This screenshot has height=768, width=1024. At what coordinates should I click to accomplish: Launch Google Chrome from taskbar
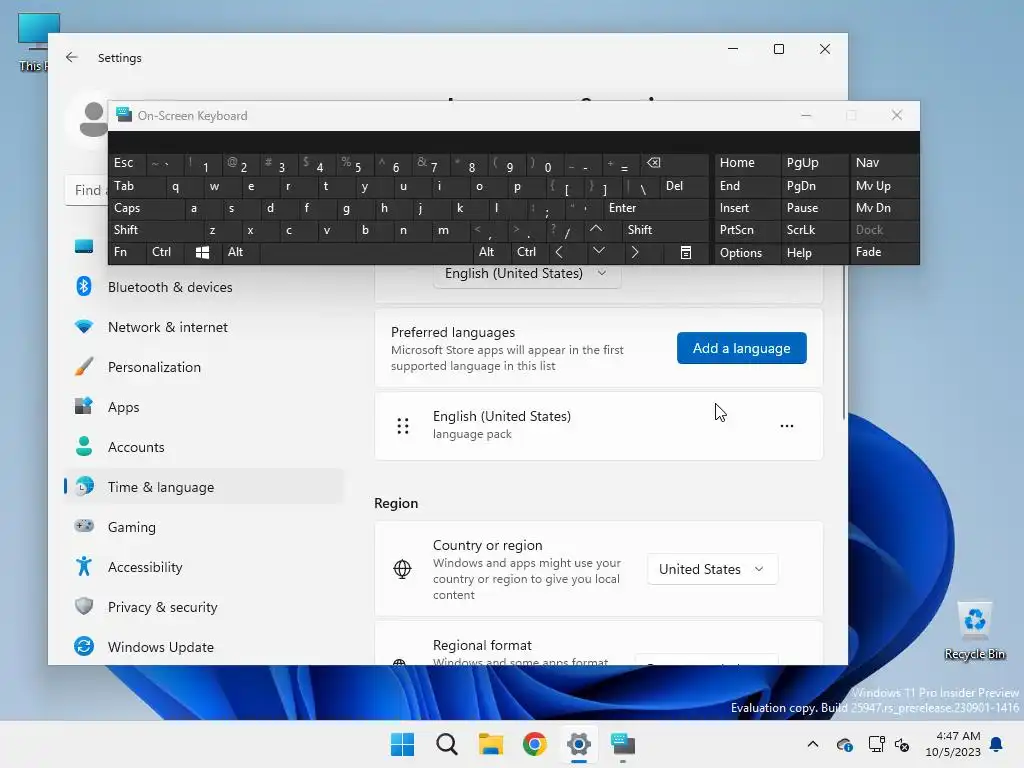click(x=534, y=744)
